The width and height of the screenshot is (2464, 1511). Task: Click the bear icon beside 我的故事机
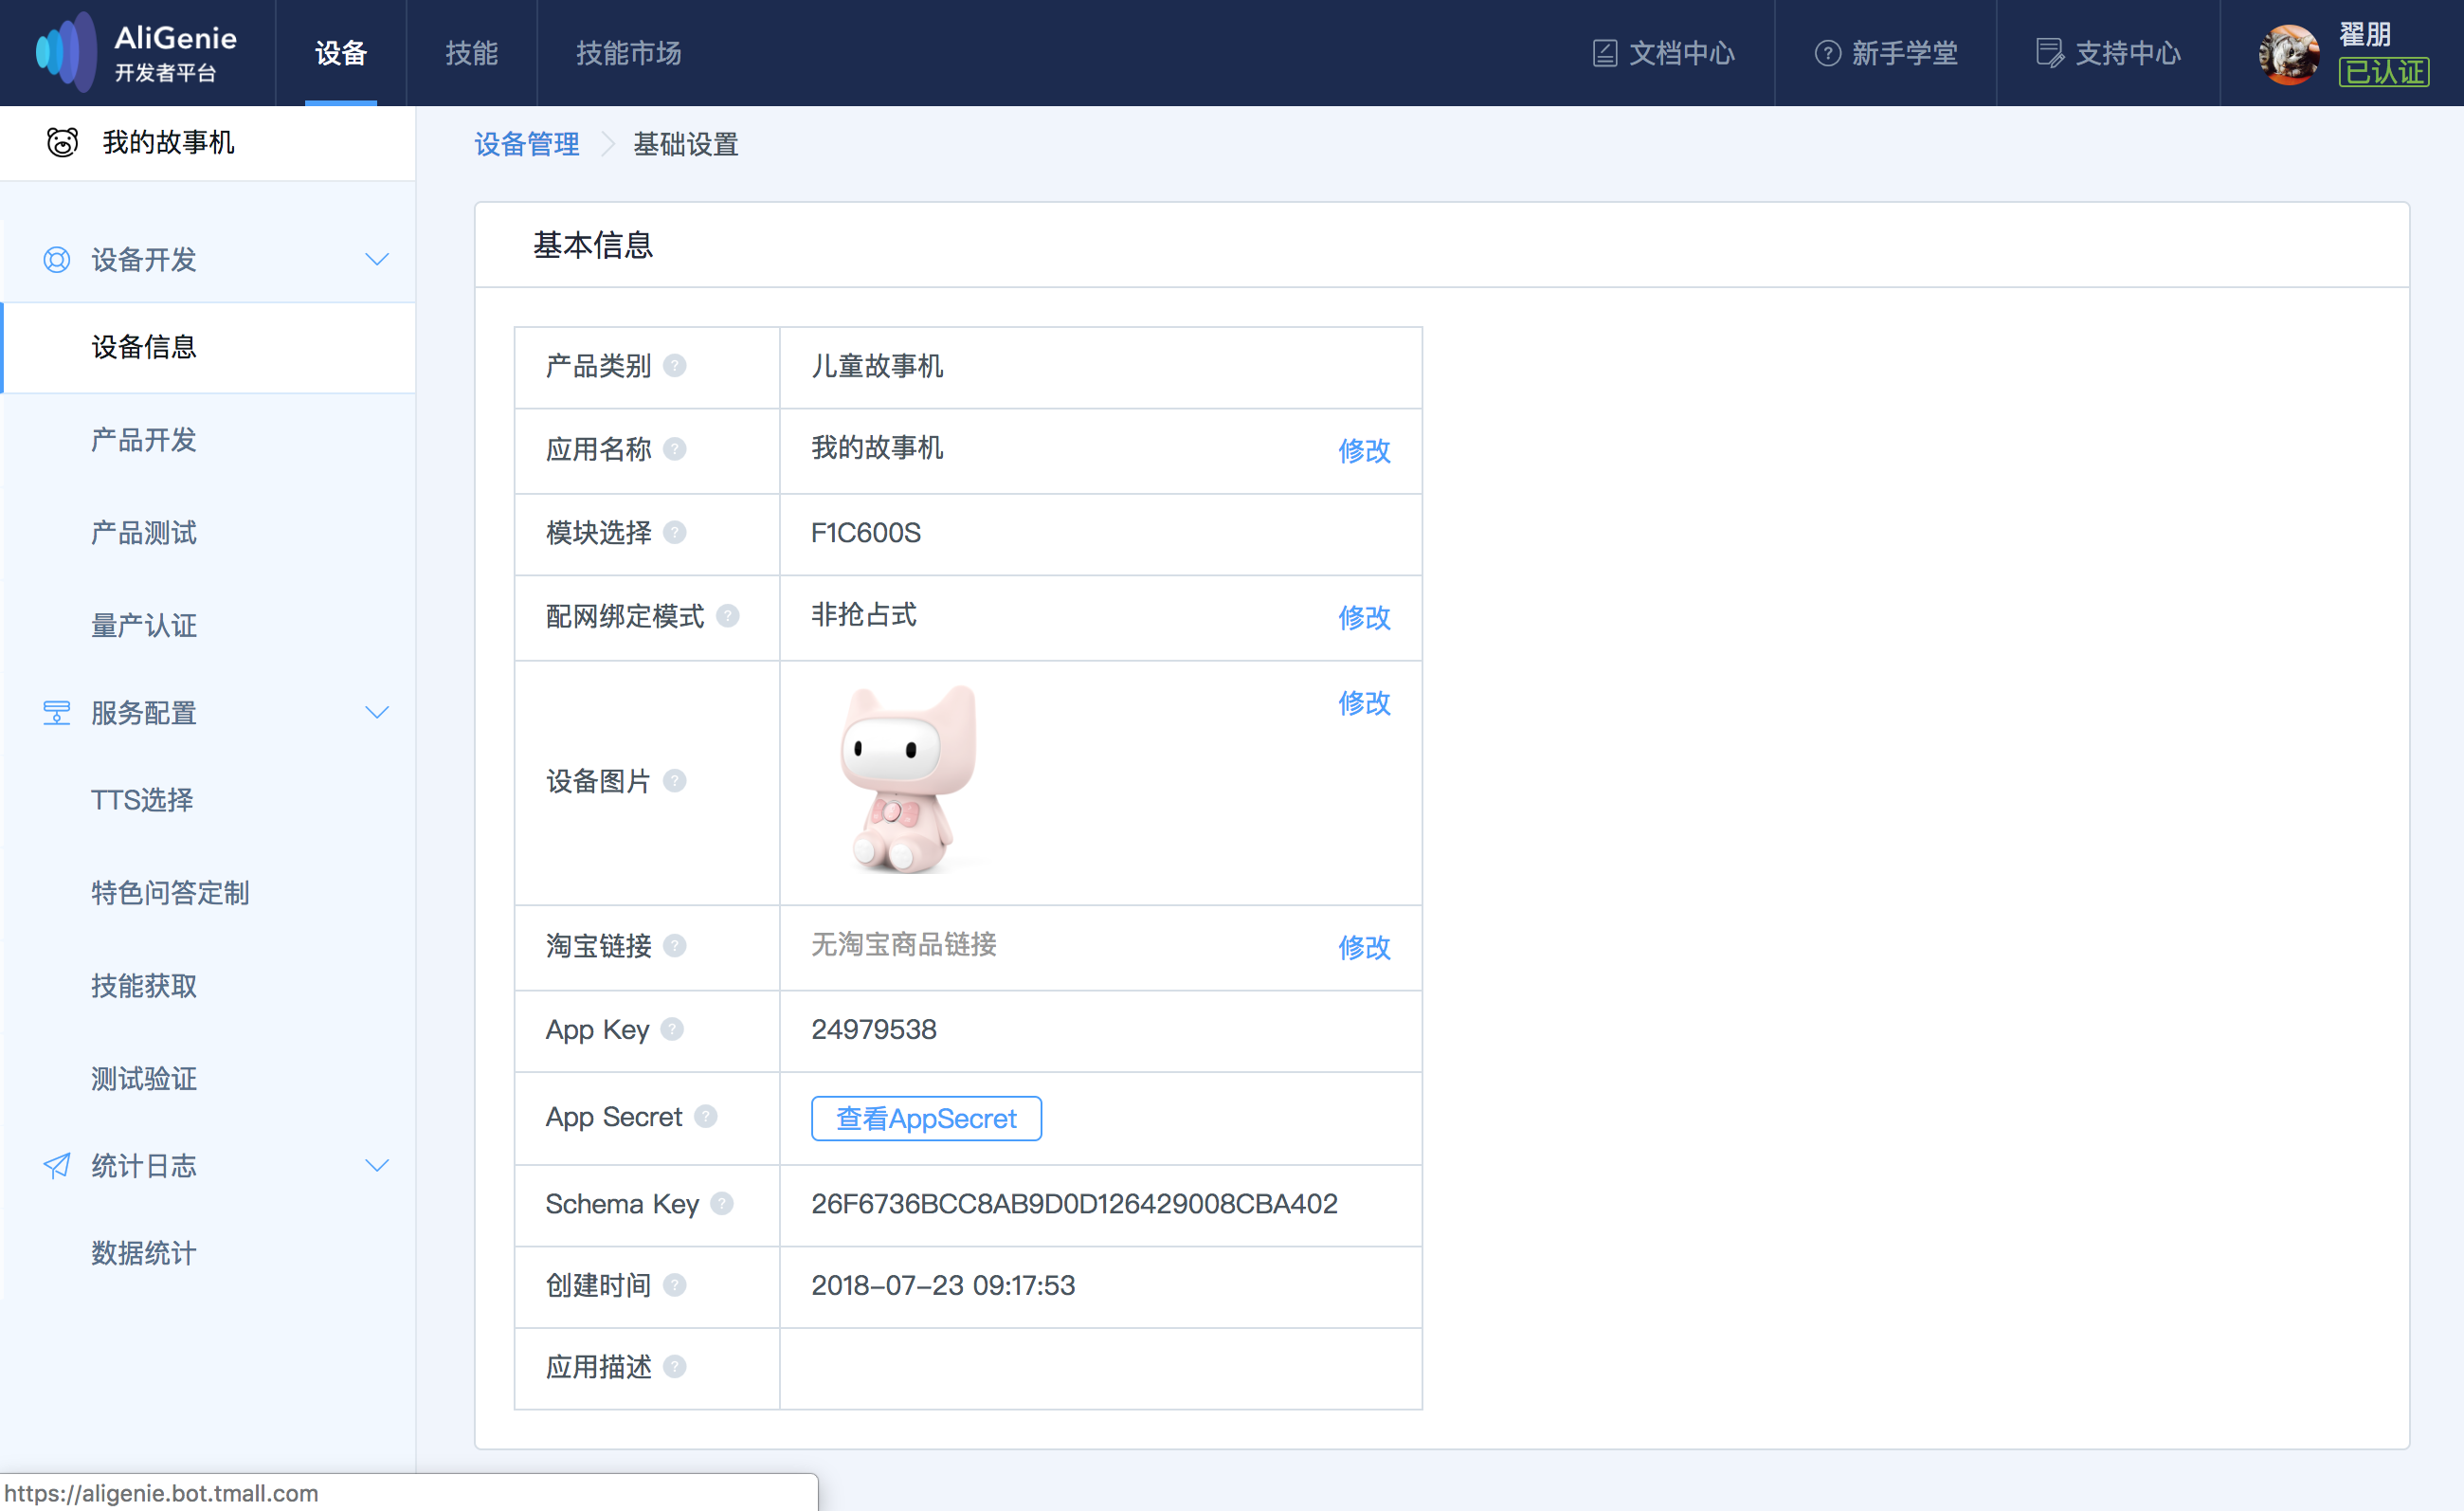pyautogui.click(x=62, y=143)
